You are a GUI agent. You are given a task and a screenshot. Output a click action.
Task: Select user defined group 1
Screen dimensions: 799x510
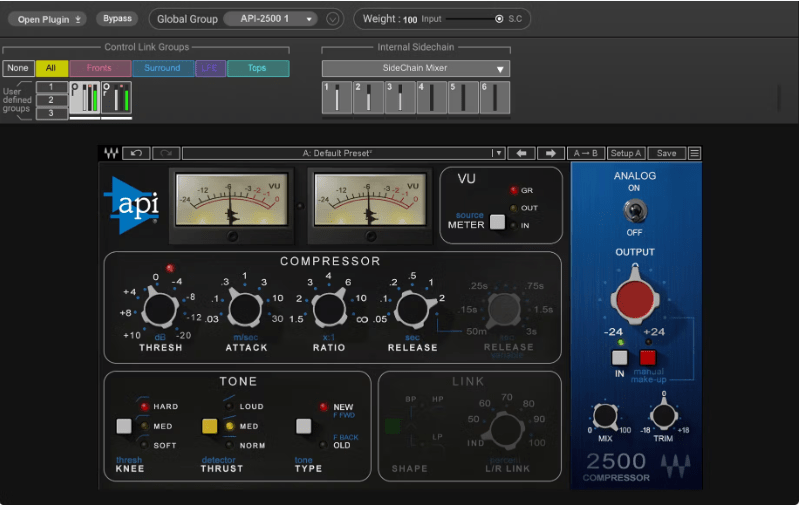[51, 87]
